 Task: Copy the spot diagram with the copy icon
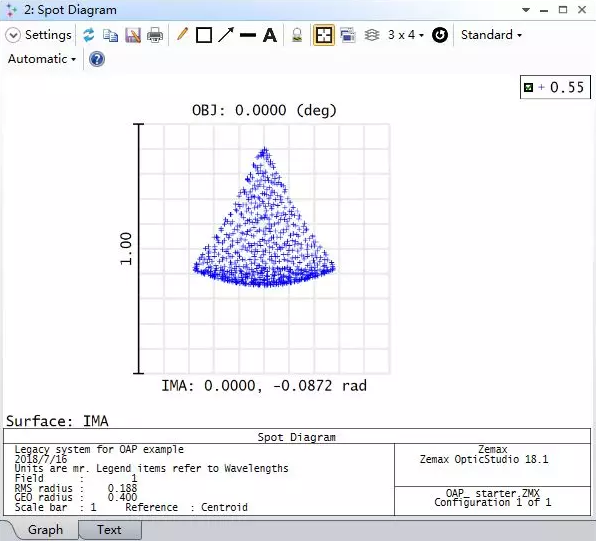click(110, 35)
